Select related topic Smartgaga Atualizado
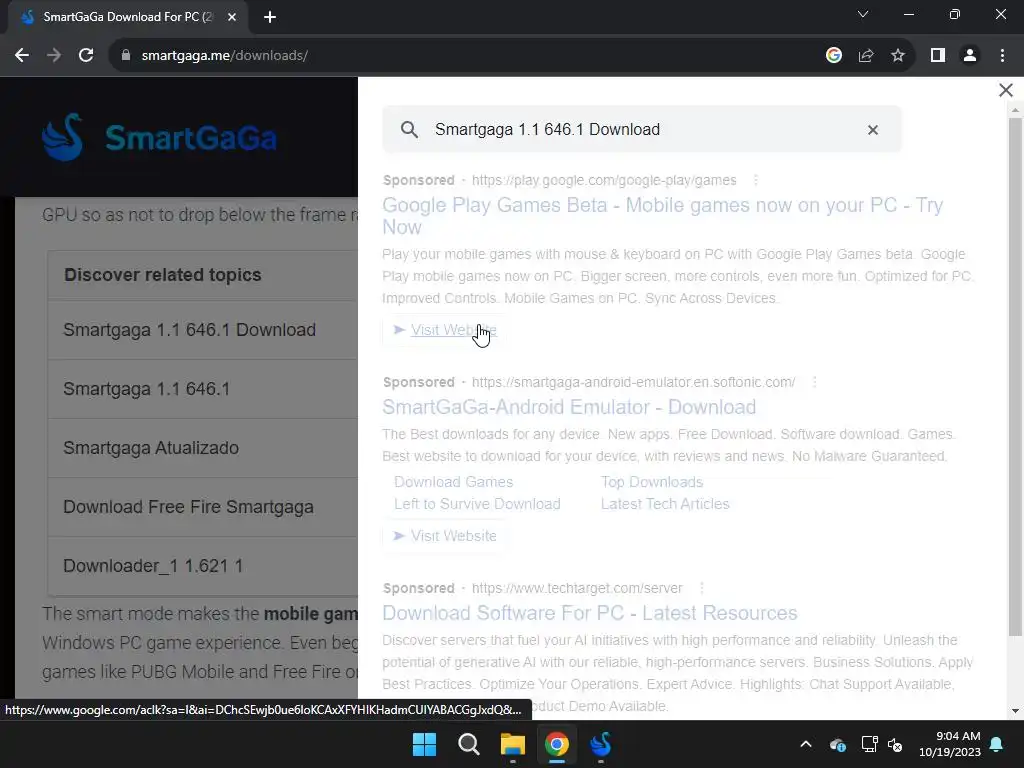The height and width of the screenshot is (768, 1024). (x=203, y=448)
